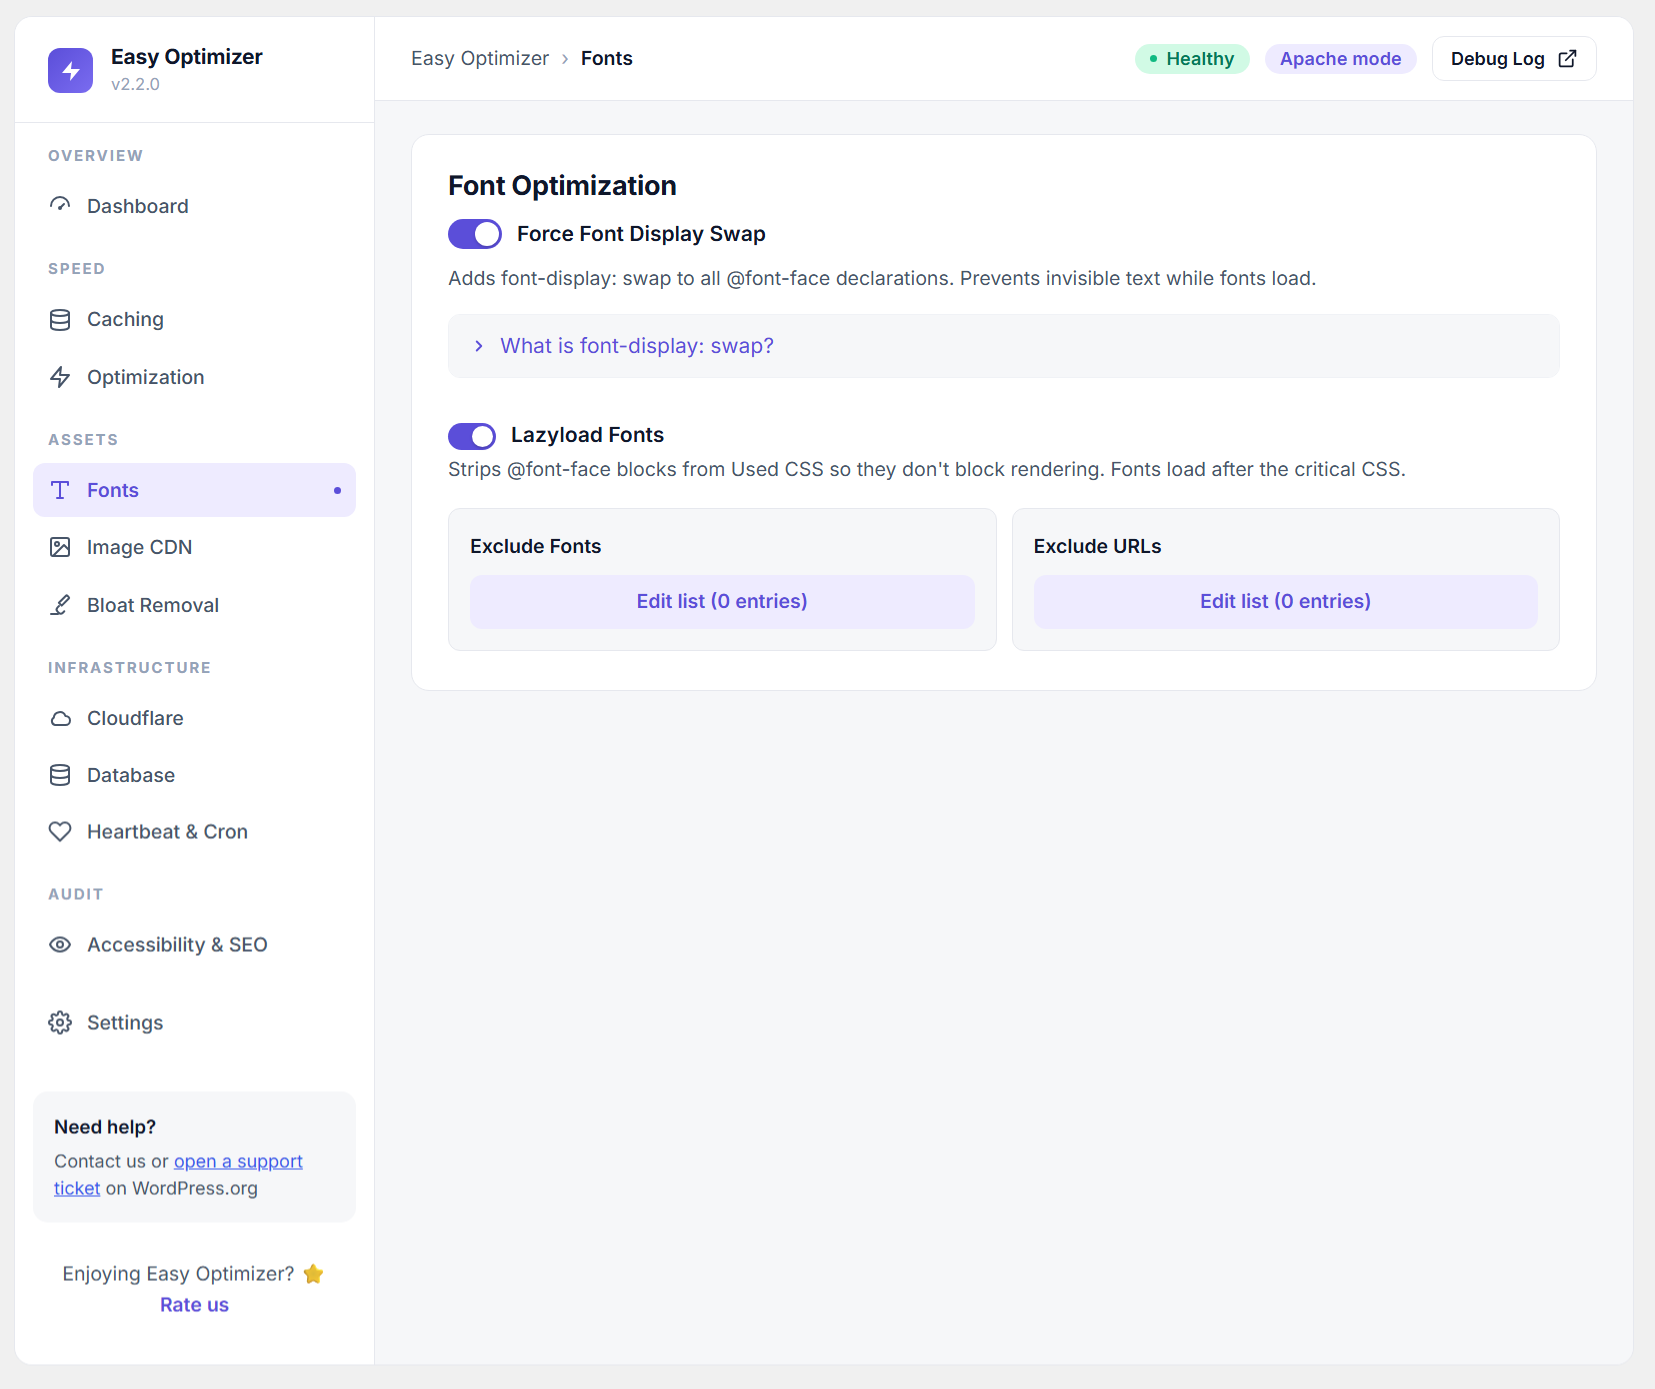Screen dimensions: 1655x1389
Task: Open Cloudflare settings page
Action: 194,718
